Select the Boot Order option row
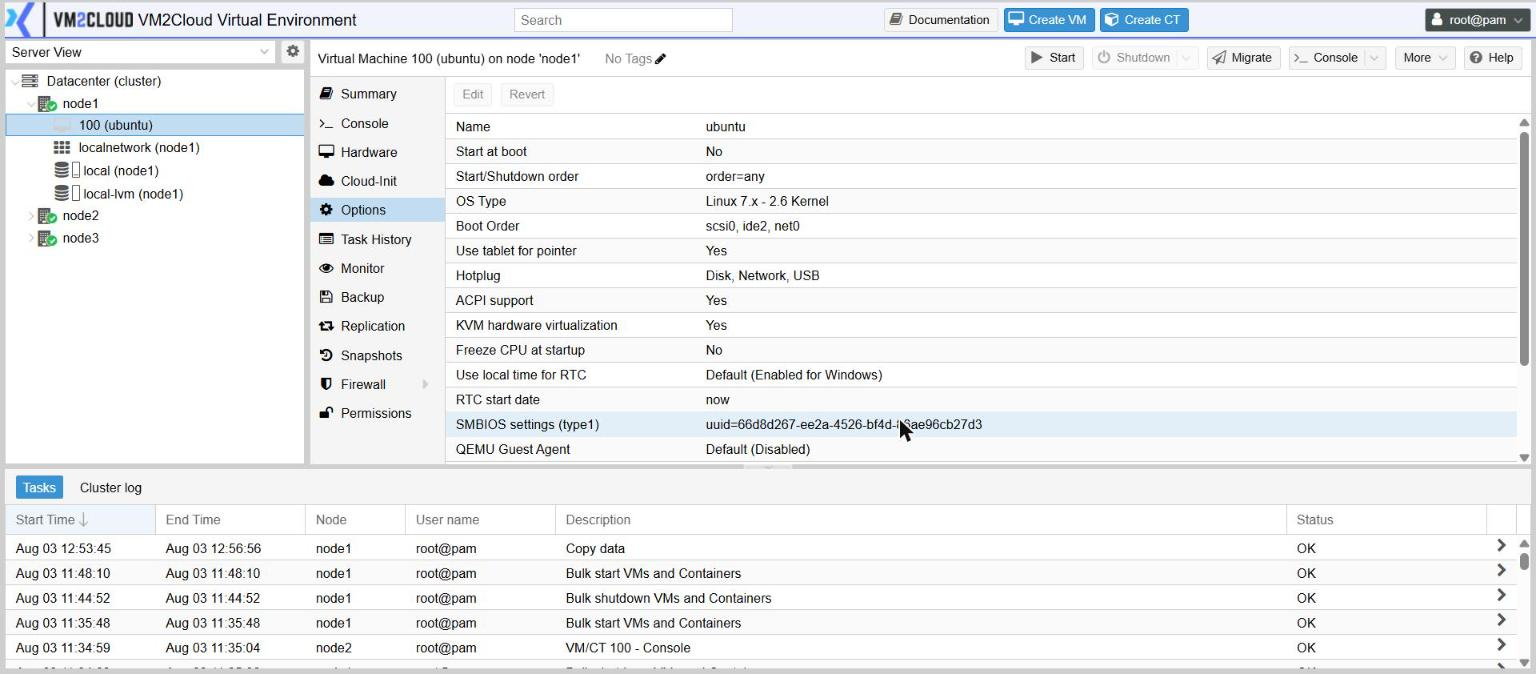1536x674 pixels. click(x=981, y=226)
